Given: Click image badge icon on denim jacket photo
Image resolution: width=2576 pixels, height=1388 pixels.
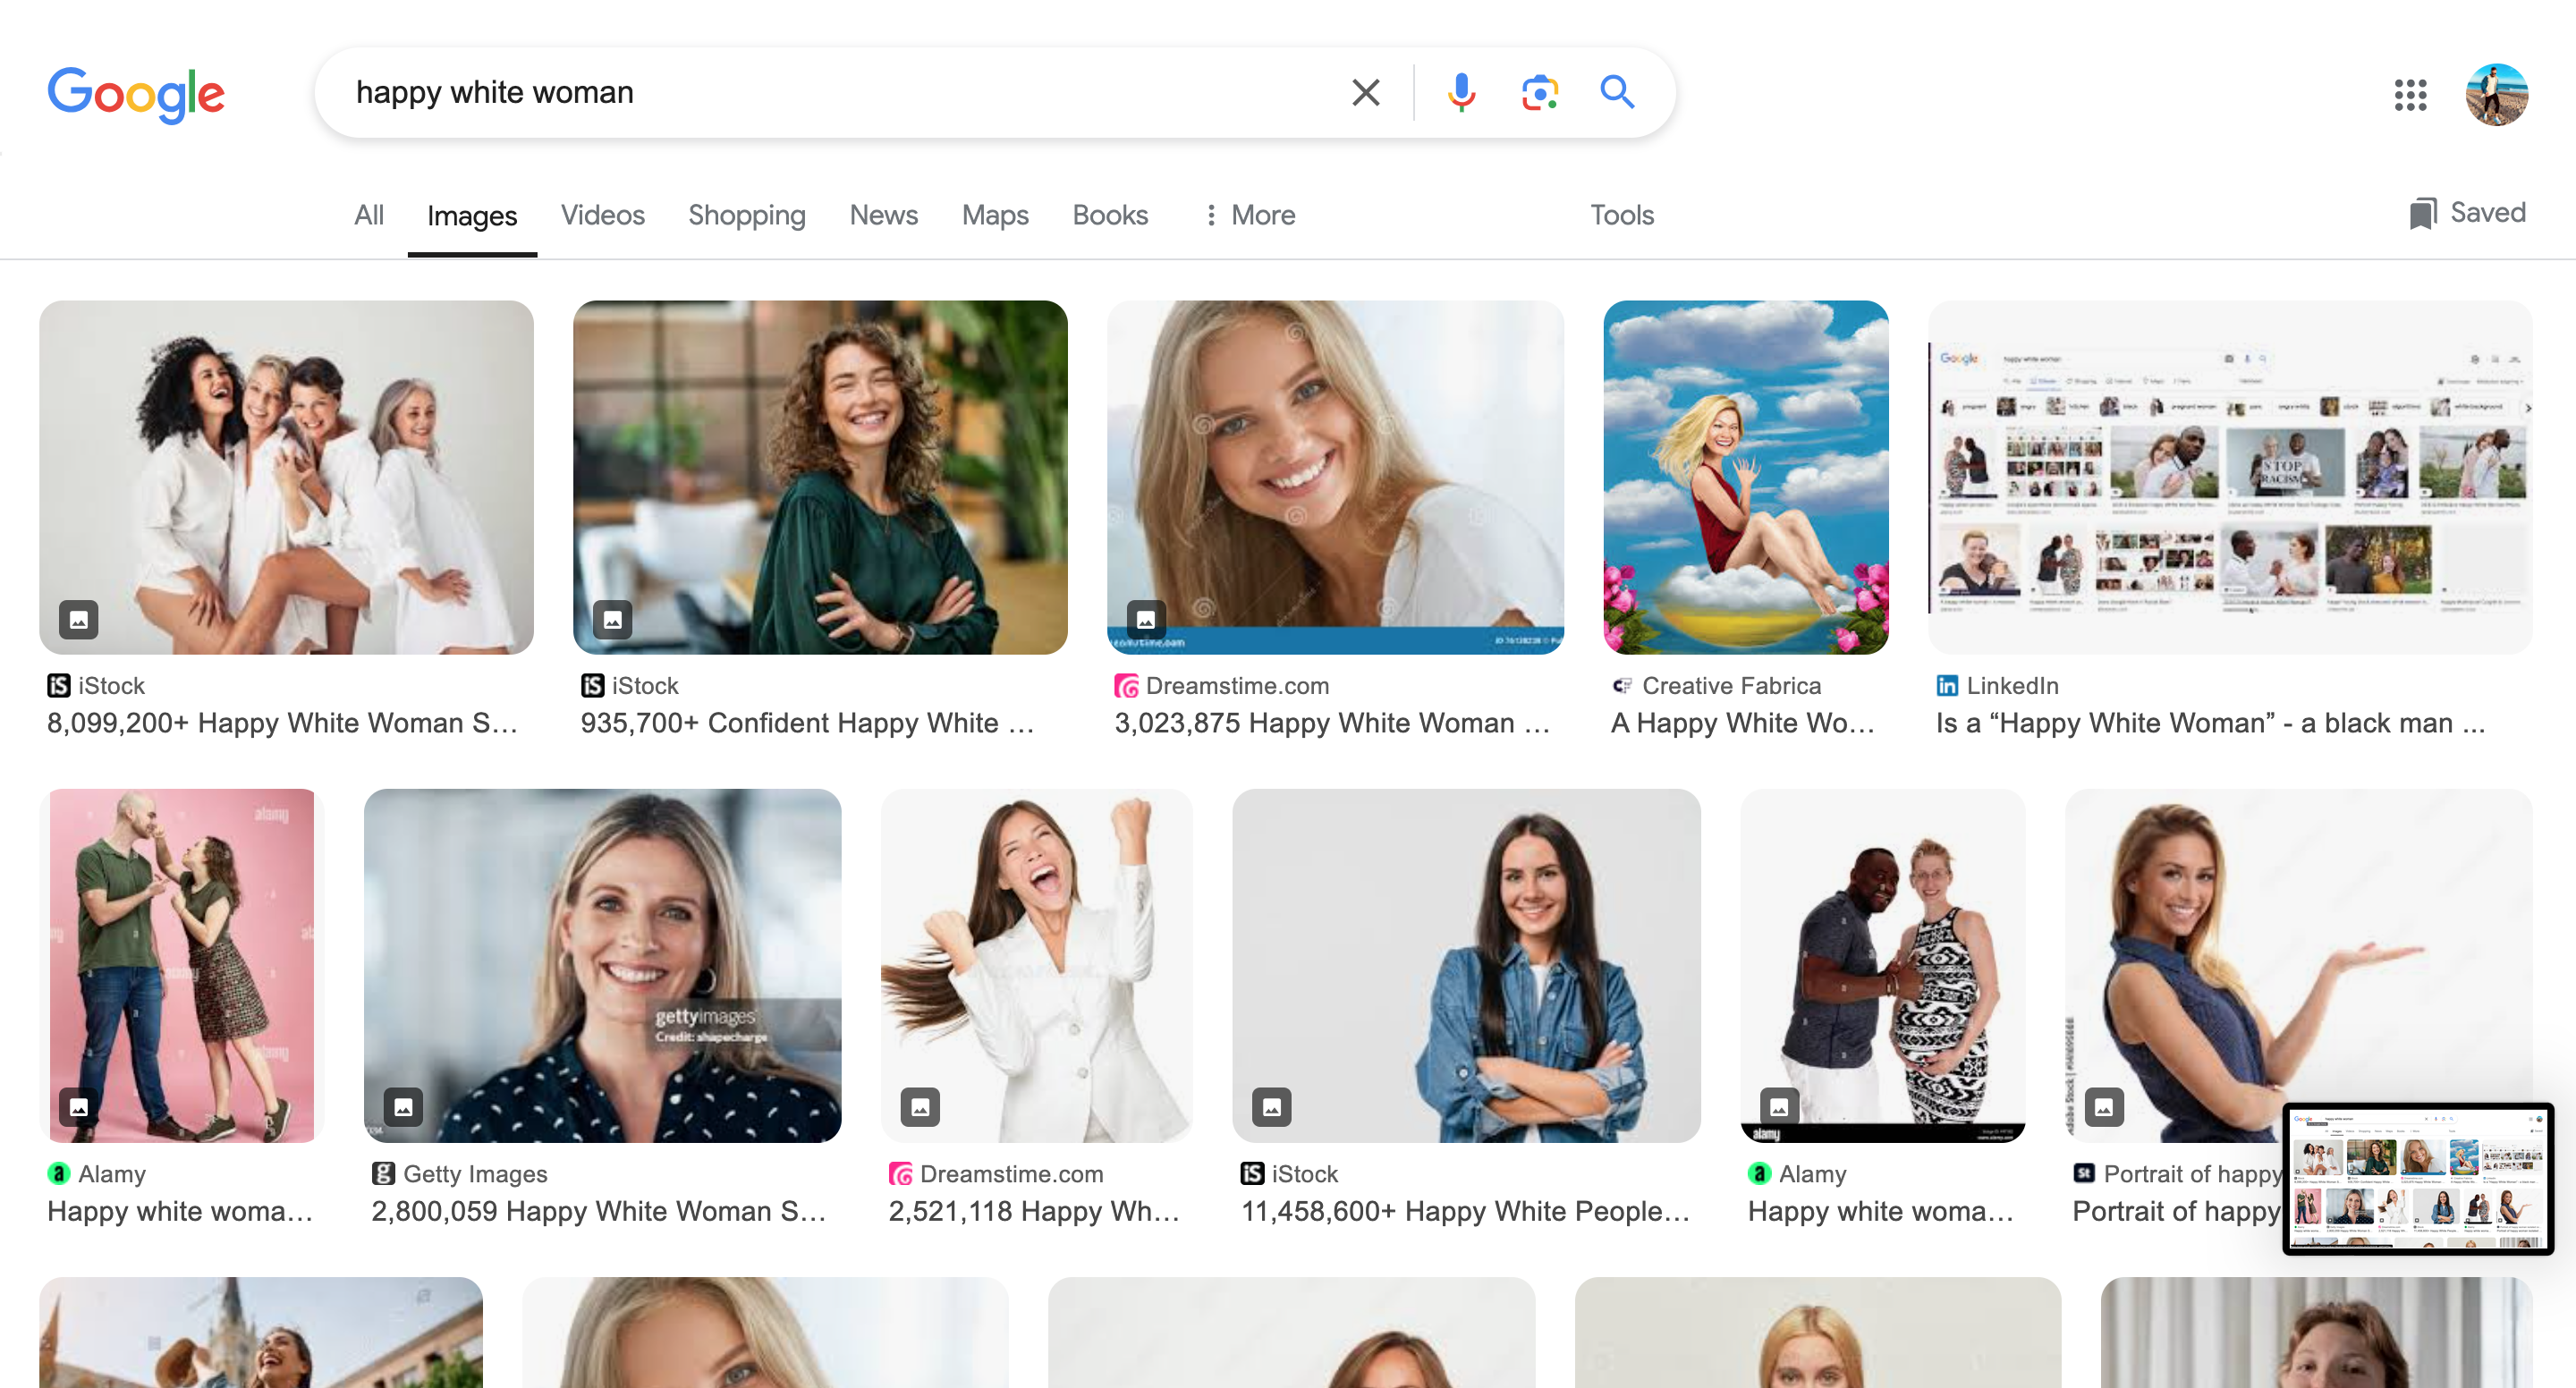Looking at the screenshot, I should [1271, 1107].
